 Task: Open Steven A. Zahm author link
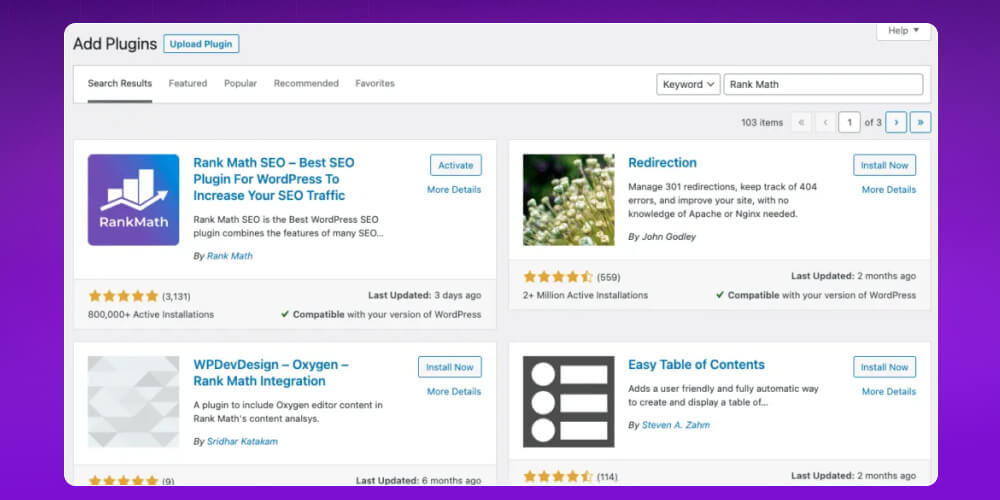click(x=675, y=425)
